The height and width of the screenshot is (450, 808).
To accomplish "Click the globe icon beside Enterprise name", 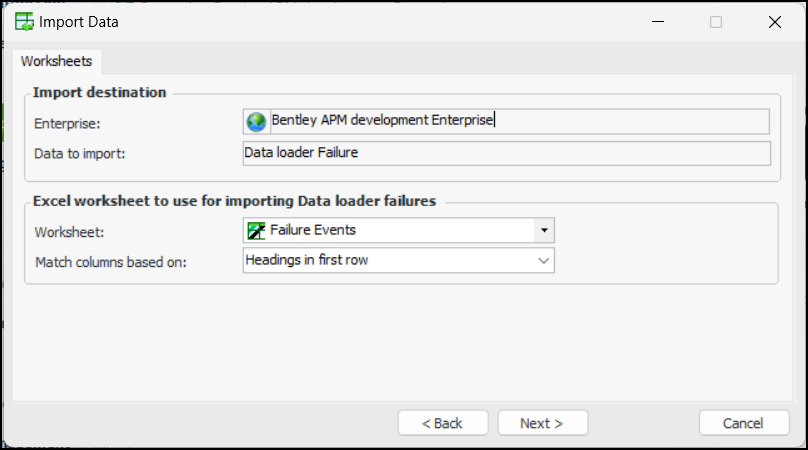I will pos(257,121).
